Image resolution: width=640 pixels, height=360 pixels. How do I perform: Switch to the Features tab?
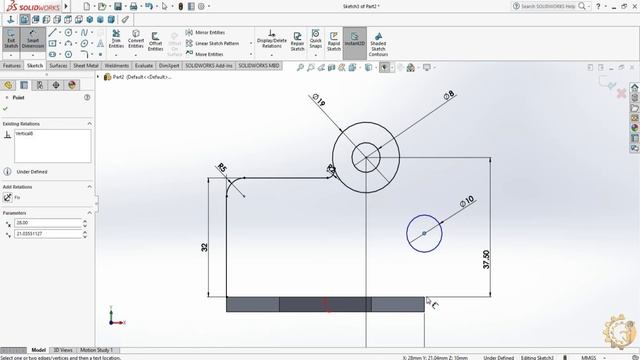pyautogui.click(x=12, y=65)
